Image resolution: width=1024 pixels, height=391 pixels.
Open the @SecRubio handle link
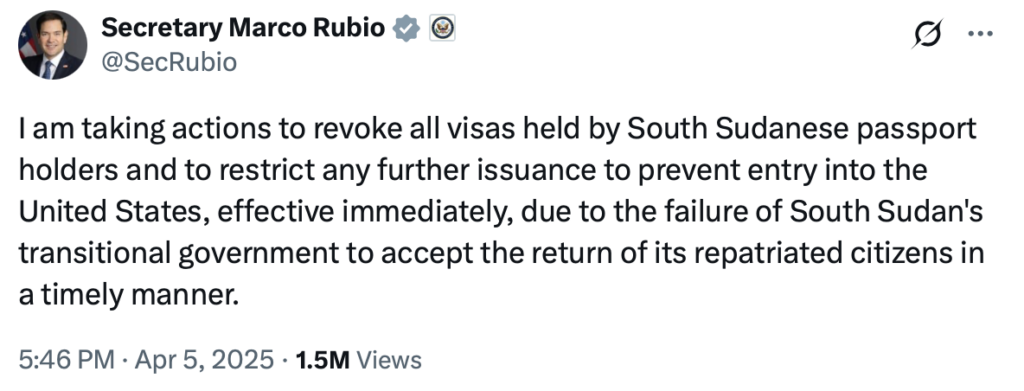tap(168, 63)
